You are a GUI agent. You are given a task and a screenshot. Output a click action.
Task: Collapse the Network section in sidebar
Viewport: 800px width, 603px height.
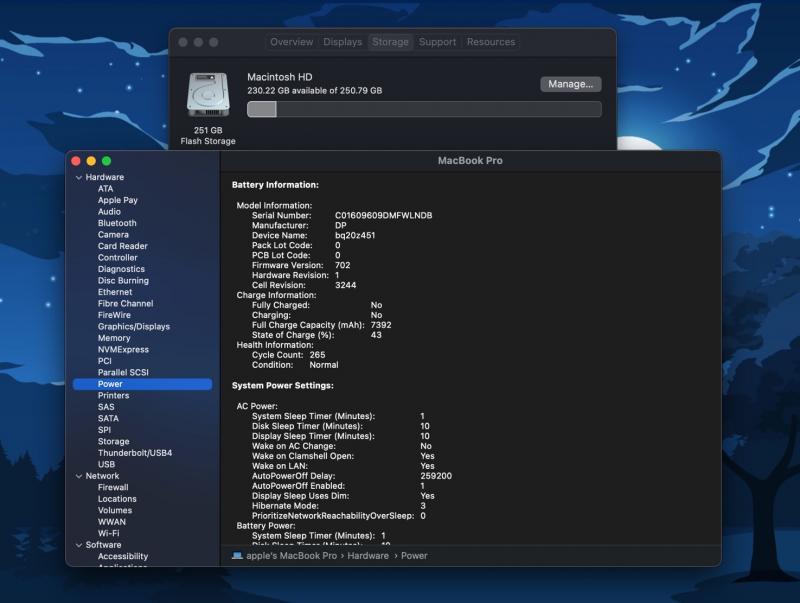[79, 476]
